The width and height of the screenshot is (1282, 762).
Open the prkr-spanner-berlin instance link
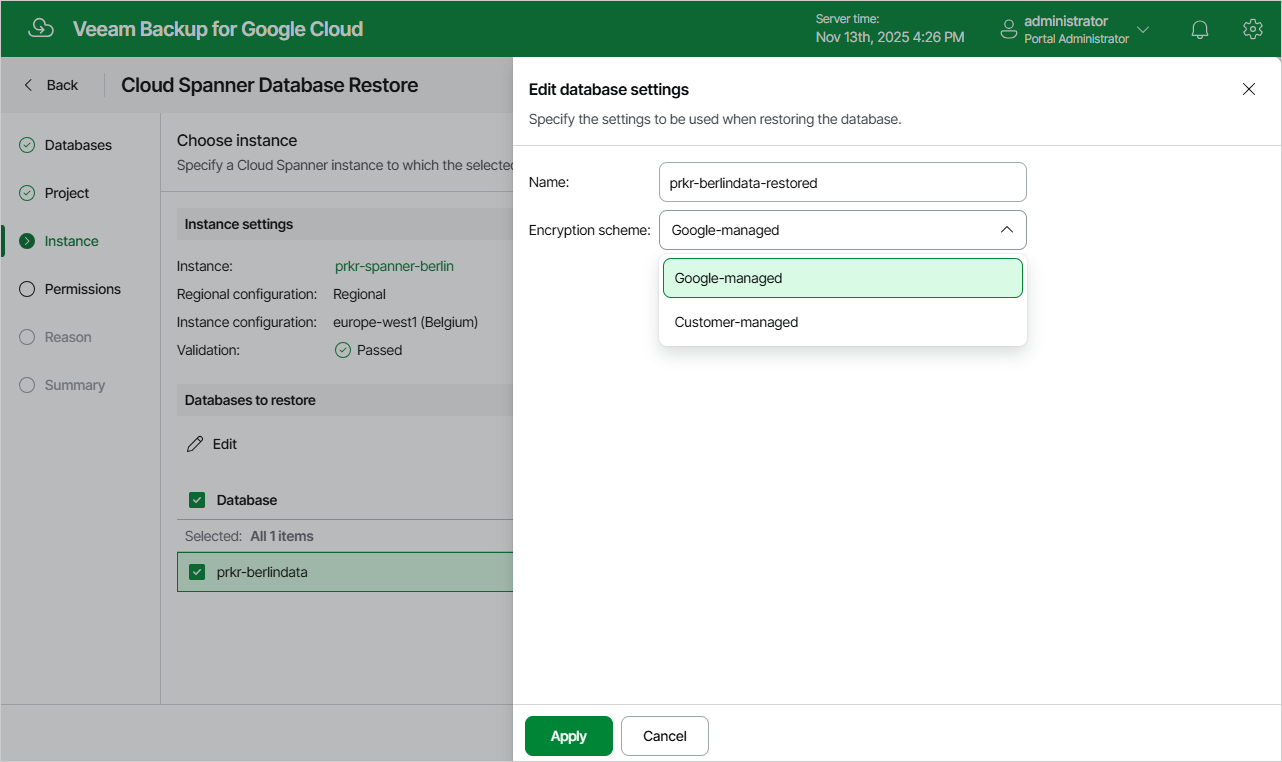coord(394,266)
